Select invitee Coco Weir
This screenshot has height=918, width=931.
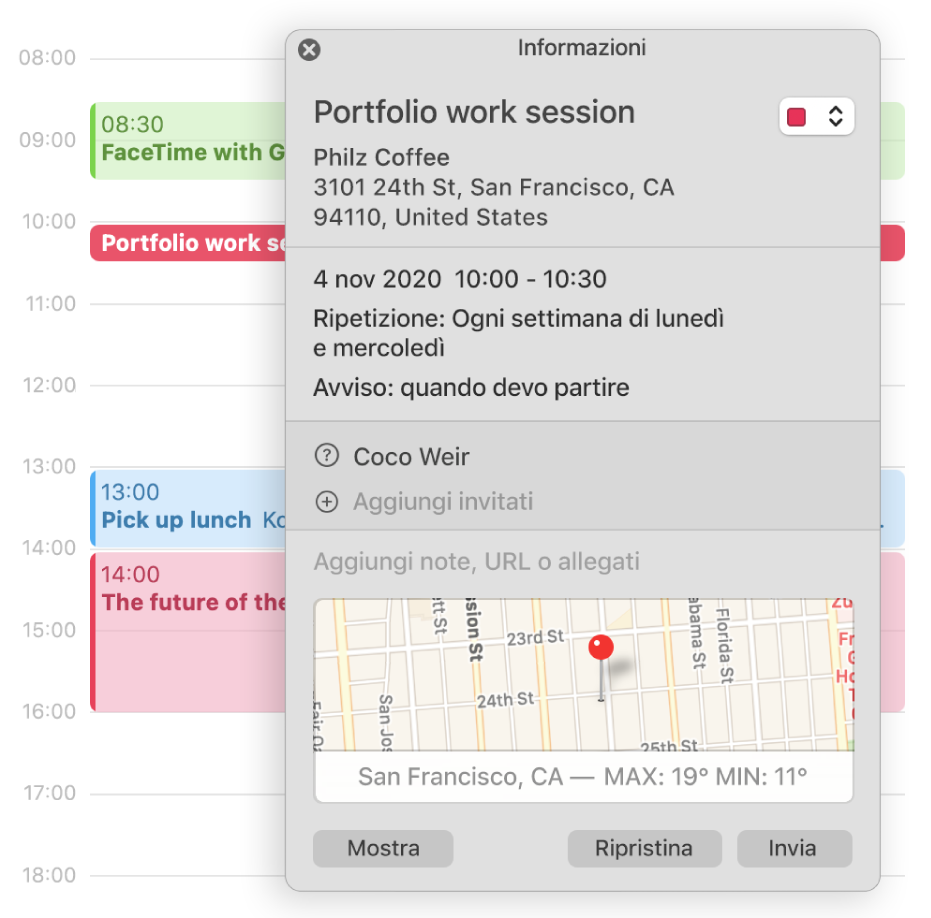[411, 457]
